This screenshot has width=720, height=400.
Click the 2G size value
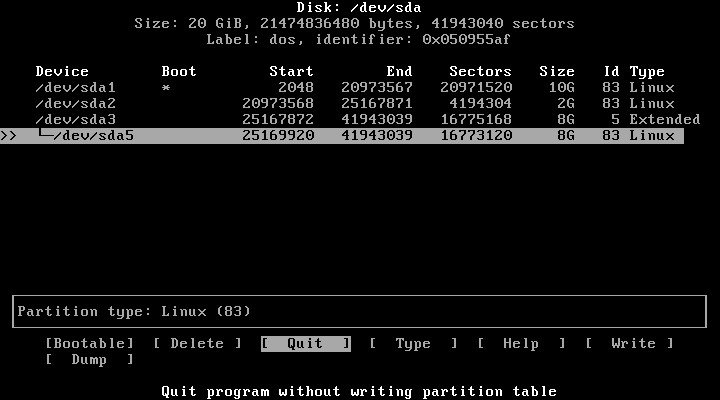[566, 103]
